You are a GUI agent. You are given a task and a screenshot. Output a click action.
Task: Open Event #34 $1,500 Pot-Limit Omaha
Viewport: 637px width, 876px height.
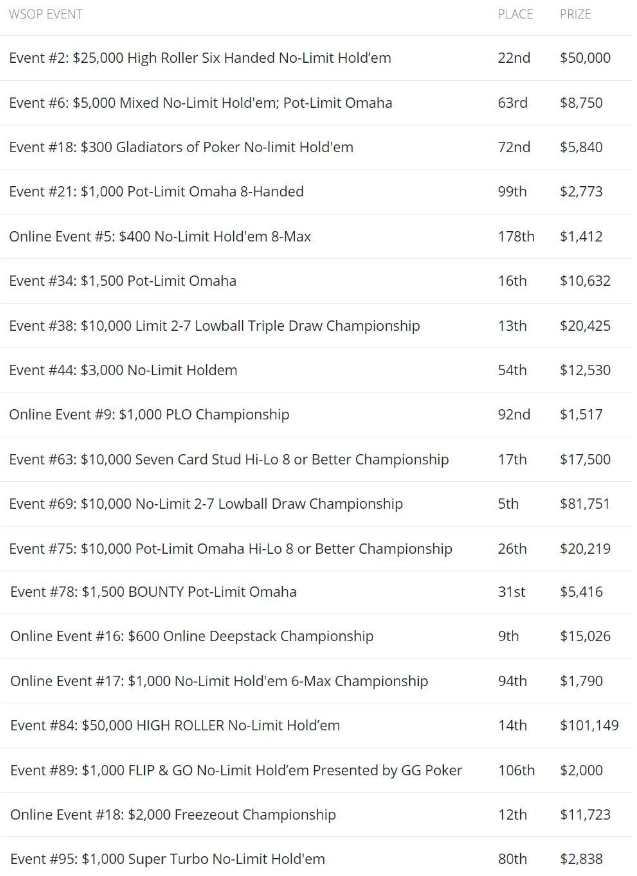[x=123, y=281]
